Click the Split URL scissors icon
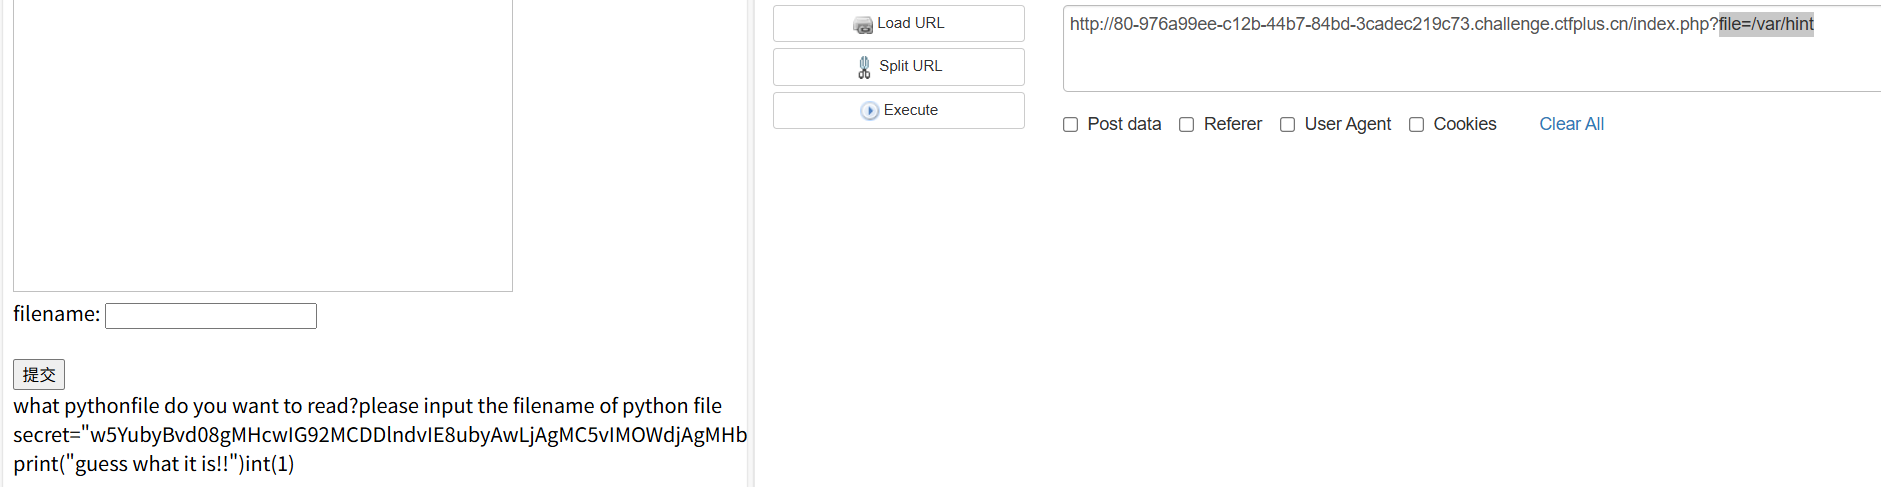The height and width of the screenshot is (487, 1881). 864,67
